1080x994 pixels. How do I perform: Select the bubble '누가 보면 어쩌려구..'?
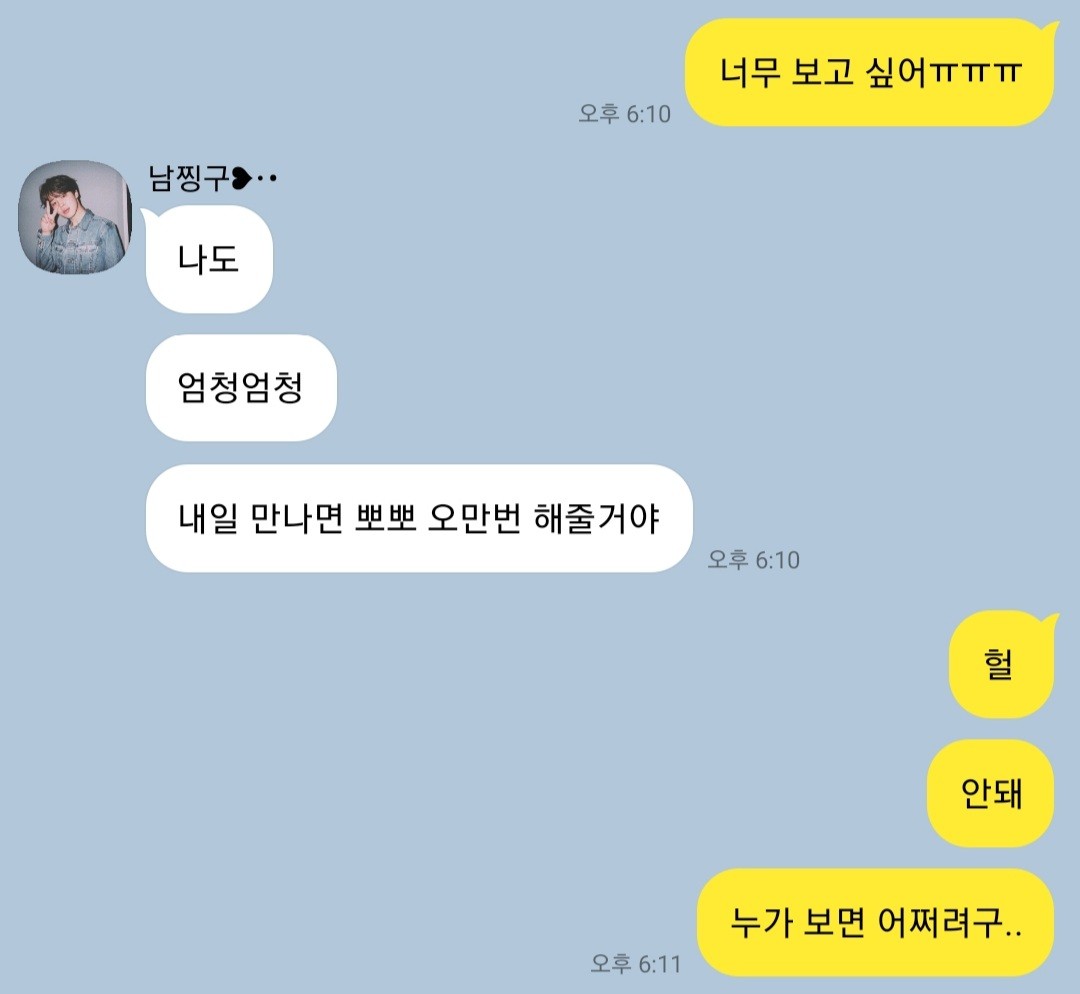click(875, 922)
